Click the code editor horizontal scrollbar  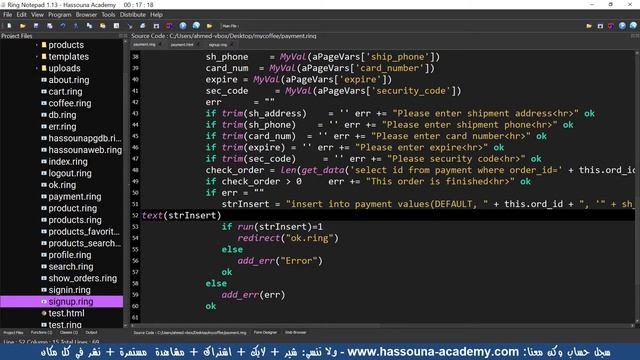tap(382, 326)
